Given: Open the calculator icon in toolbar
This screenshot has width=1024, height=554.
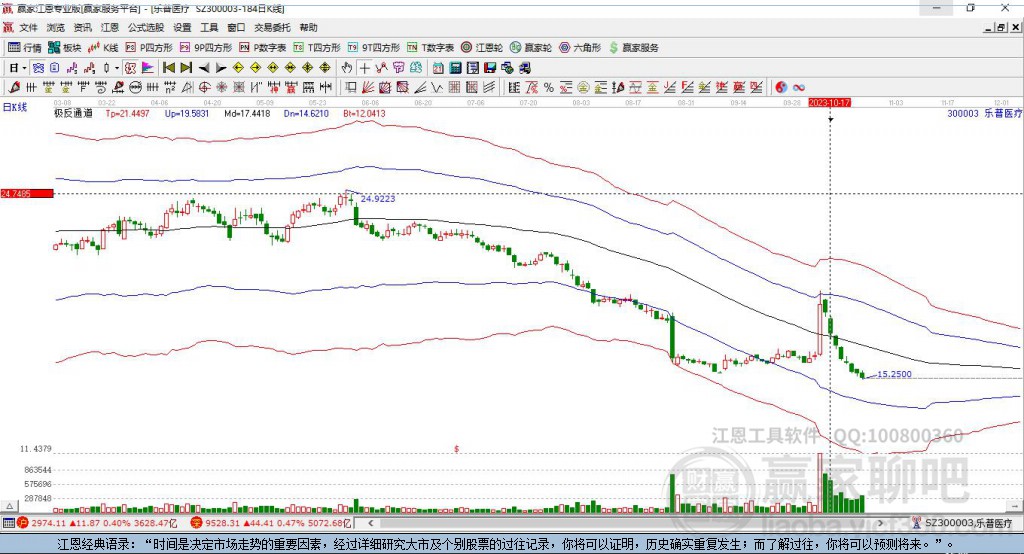Looking at the screenshot, I should point(455,68).
